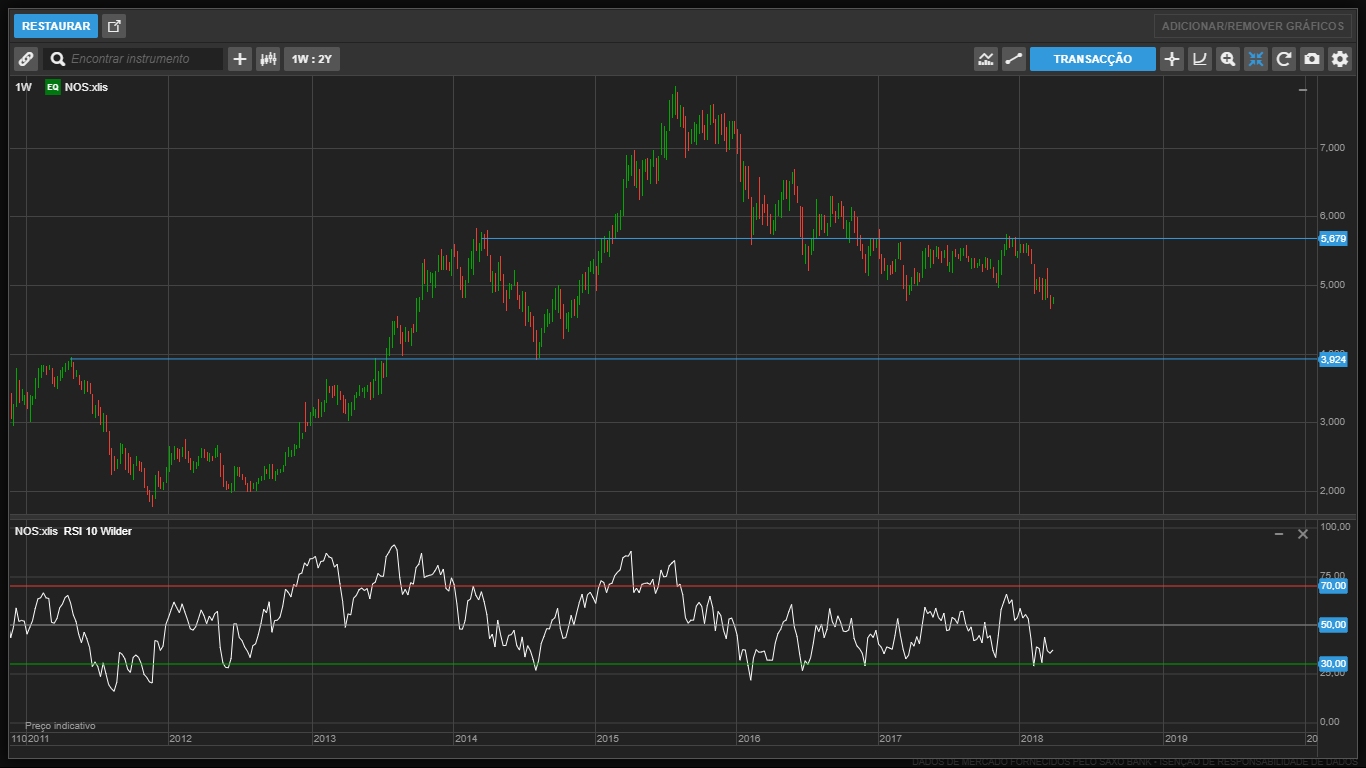Collapse the RSI 10 Wilder indicator panel

(1279, 534)
